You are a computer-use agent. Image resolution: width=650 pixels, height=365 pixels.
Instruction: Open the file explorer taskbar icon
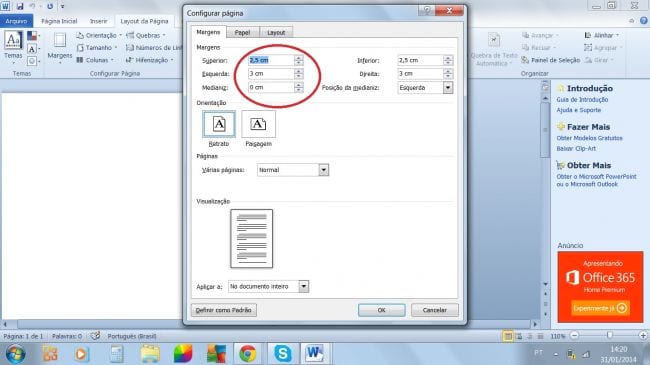point(150,354)
